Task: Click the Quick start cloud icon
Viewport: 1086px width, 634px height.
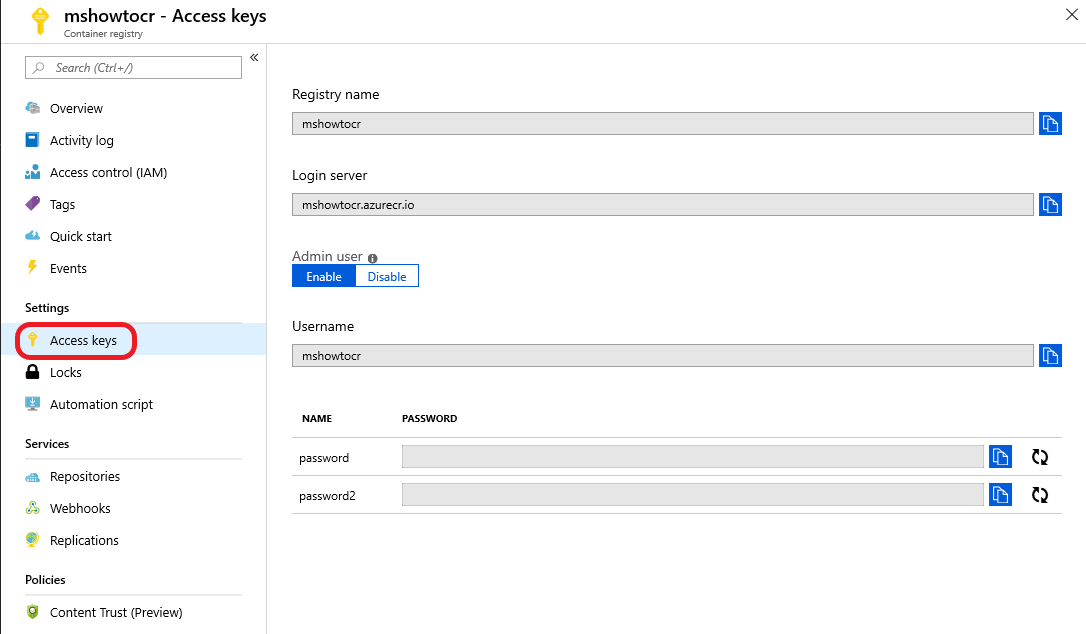Action: pyautogui.click(x=33, y=236)
